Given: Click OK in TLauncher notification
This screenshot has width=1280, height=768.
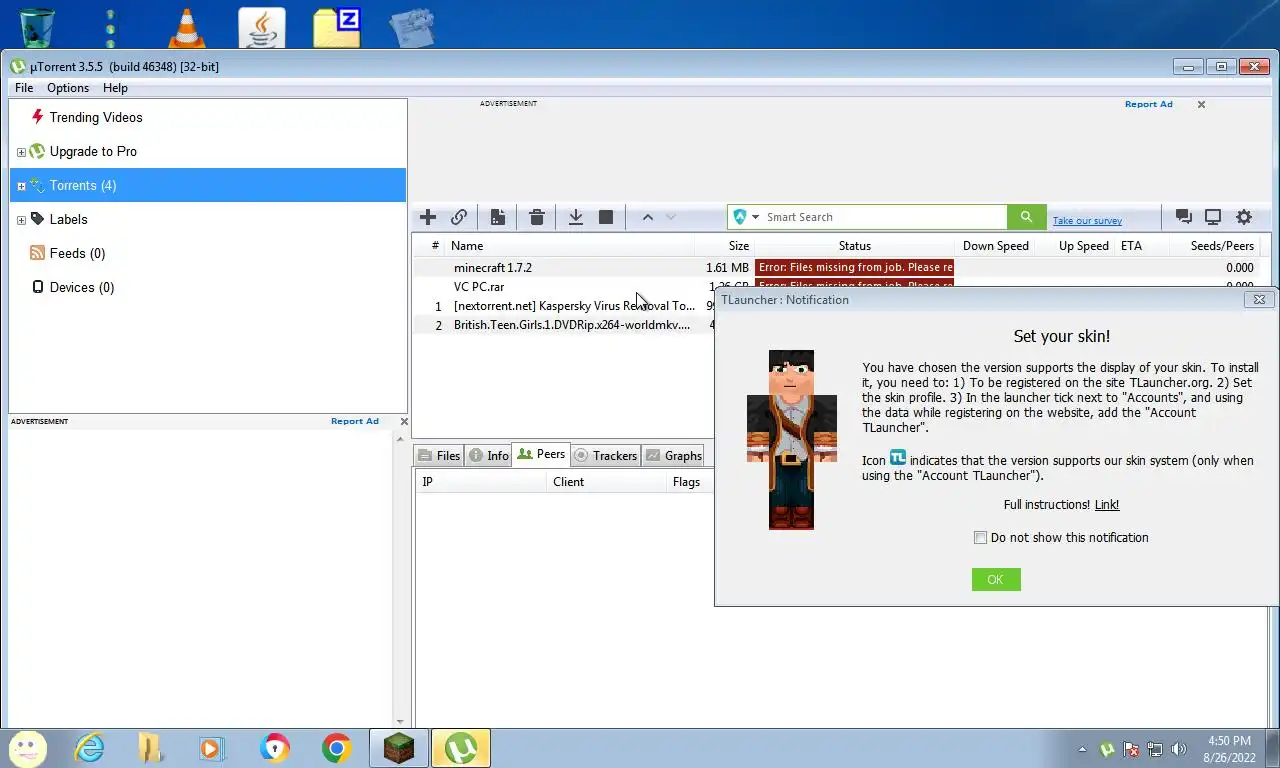Looking at the screenshot, I should click(x=996, y=580).
